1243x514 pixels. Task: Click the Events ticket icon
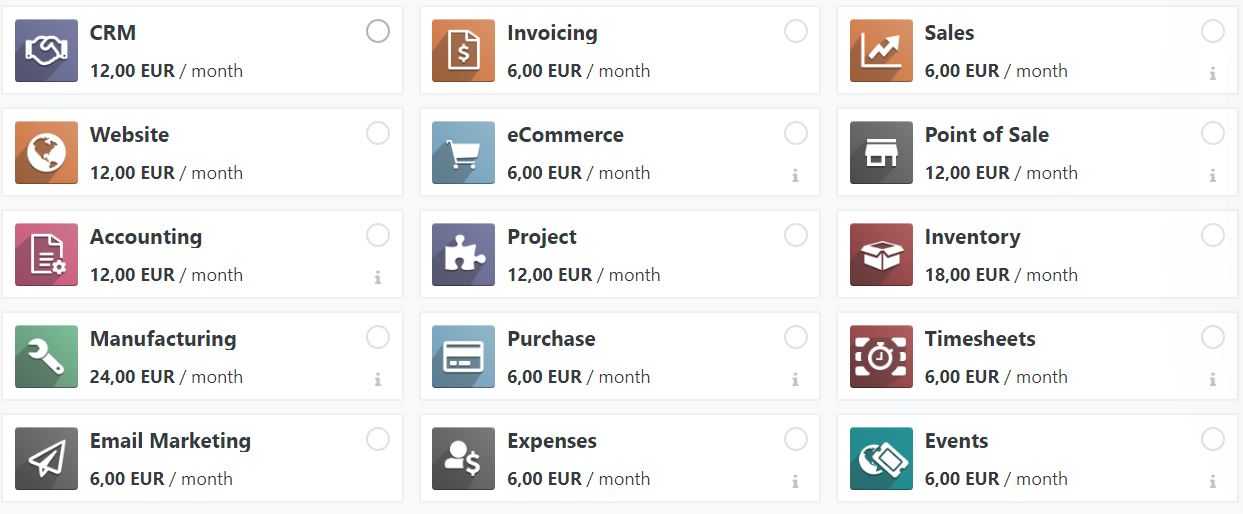click(x=881, y=458)
